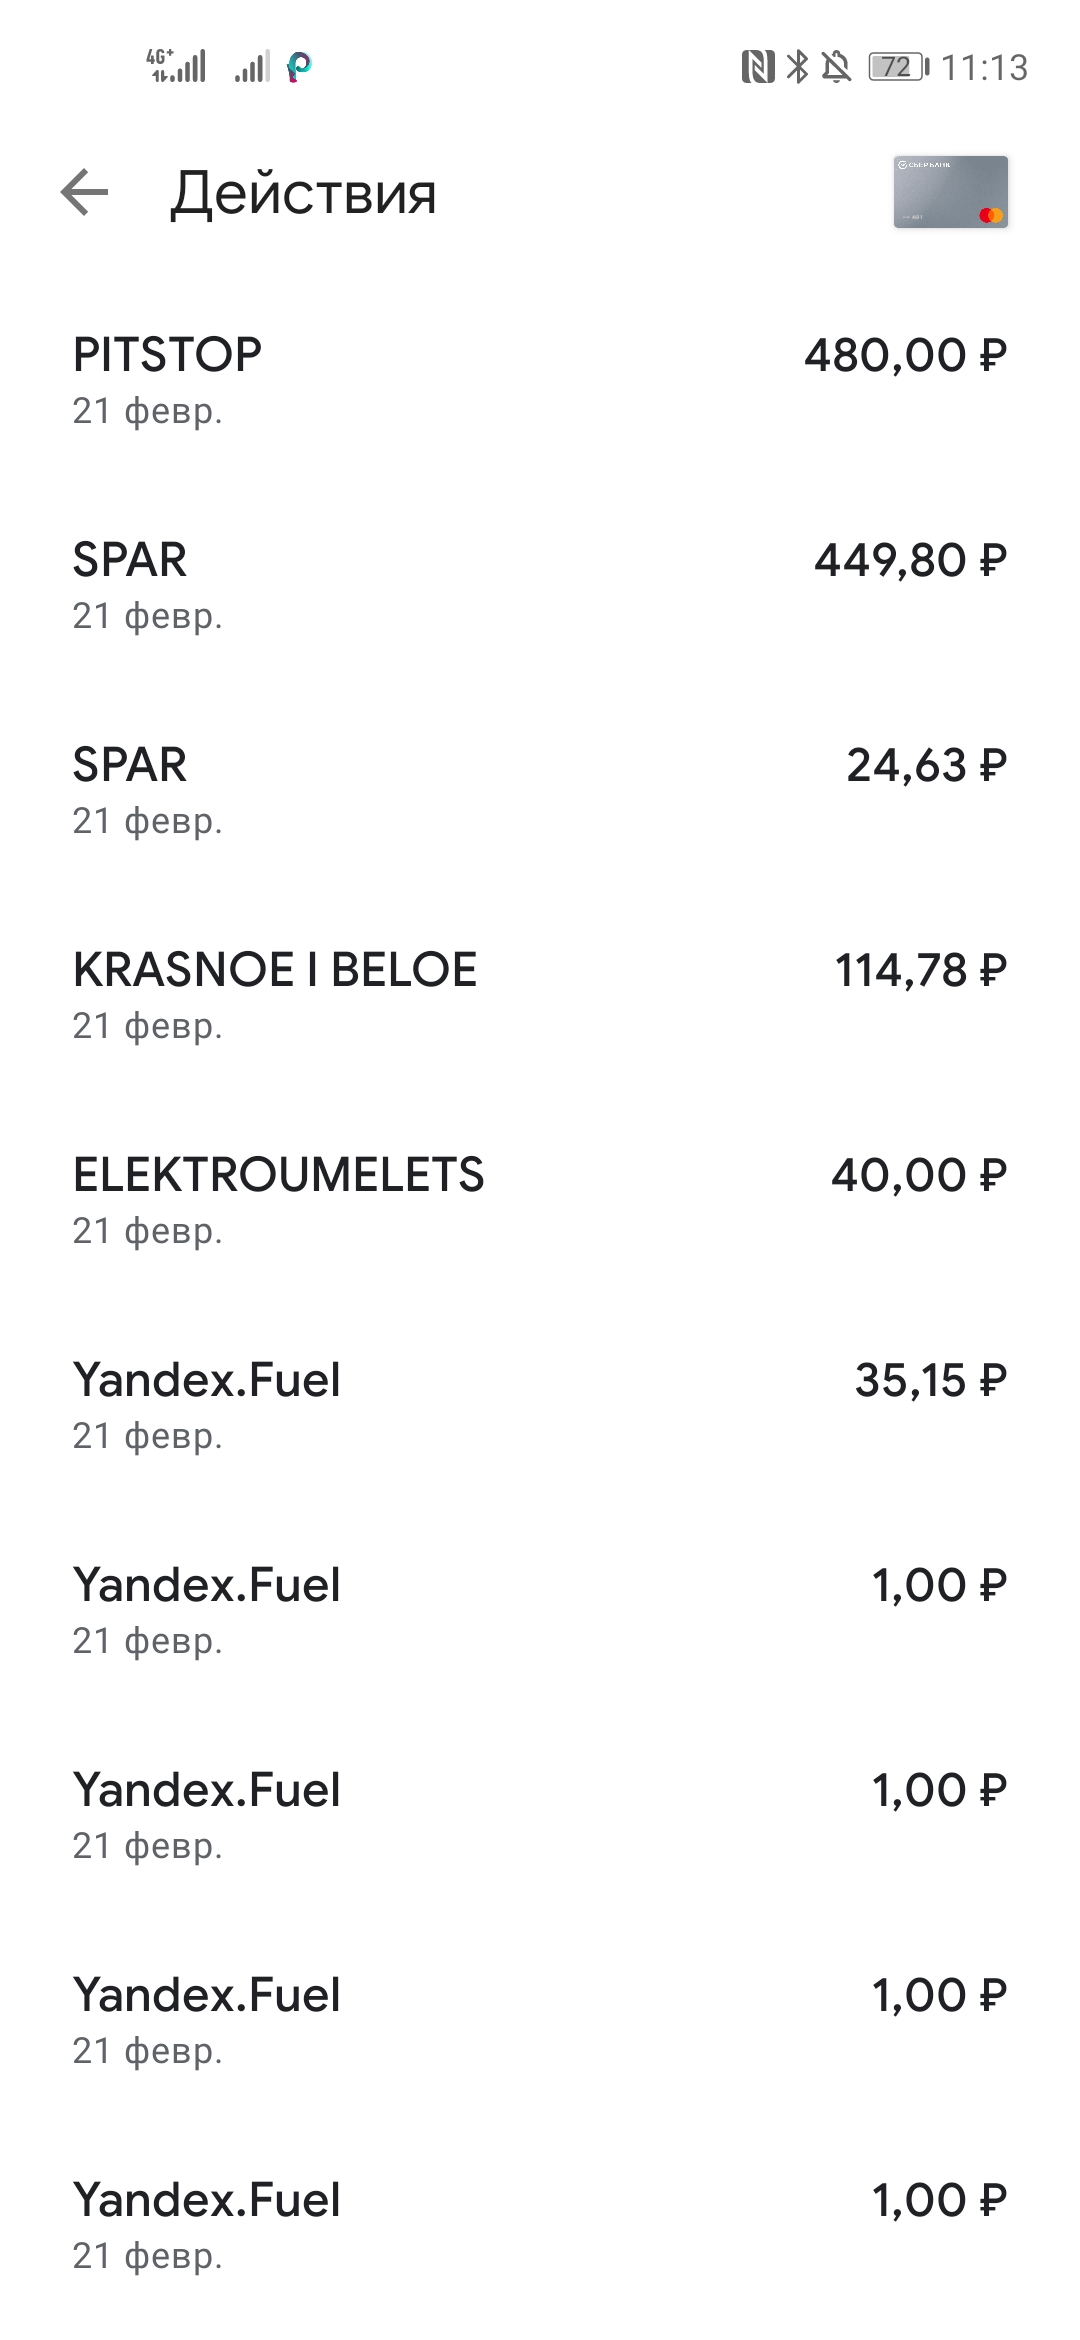Open the ELEKTROUMELETS transaction

[x=540, y=1201]
